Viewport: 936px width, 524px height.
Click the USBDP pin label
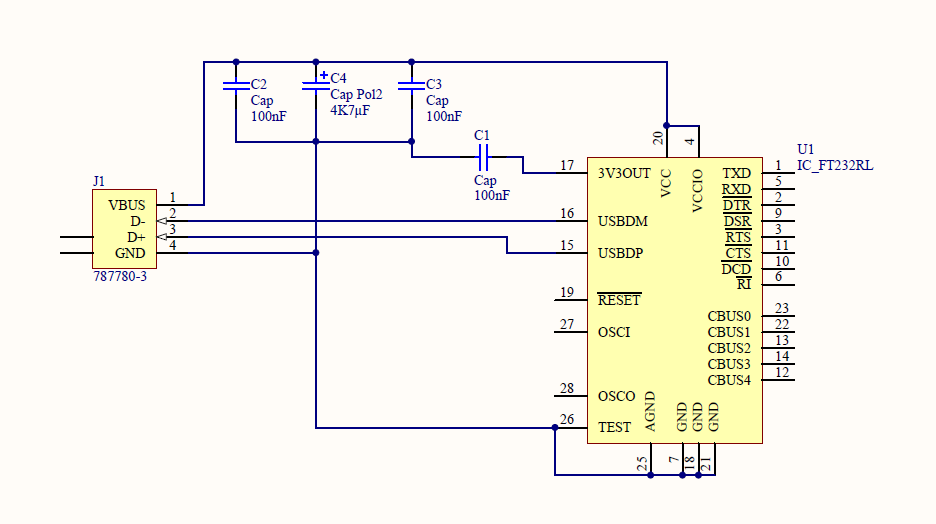coord(621,253)
